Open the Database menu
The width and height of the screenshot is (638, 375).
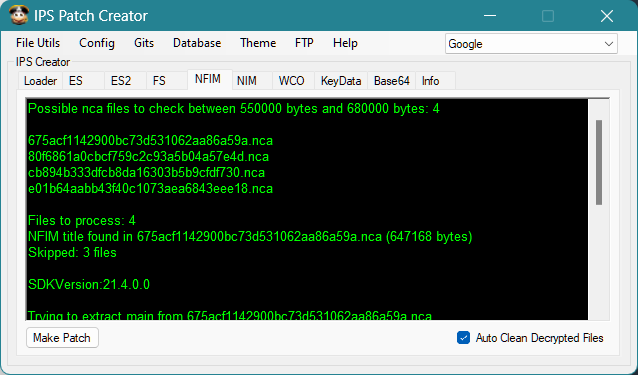(197, 43)
